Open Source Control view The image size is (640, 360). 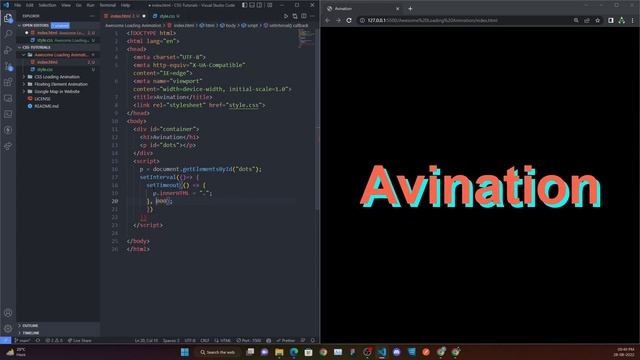tap(8, 66)
